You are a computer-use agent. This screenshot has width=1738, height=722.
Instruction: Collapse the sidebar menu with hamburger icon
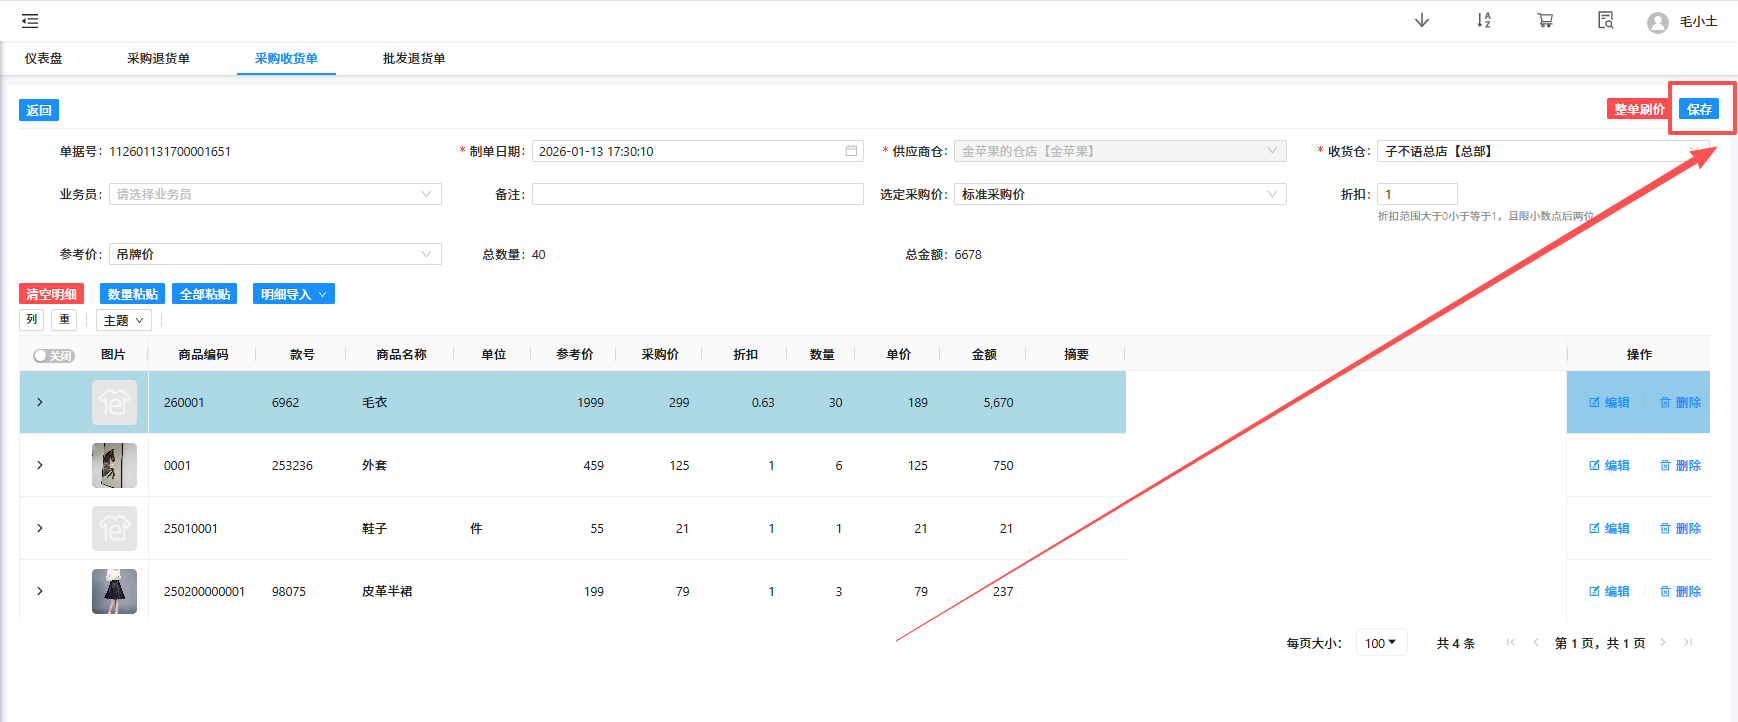tap(30, 21)
